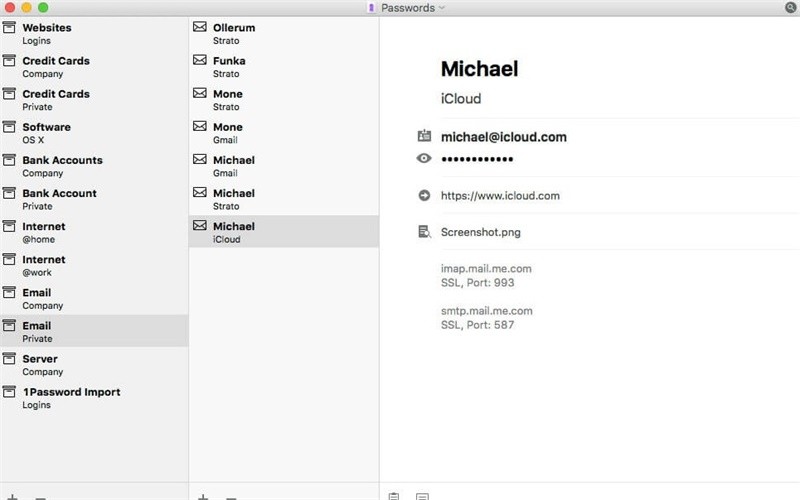Click the username contact card icon
The height and width of the screenshot is (500, 800).
pyautogui.click(x=424, y=136)
